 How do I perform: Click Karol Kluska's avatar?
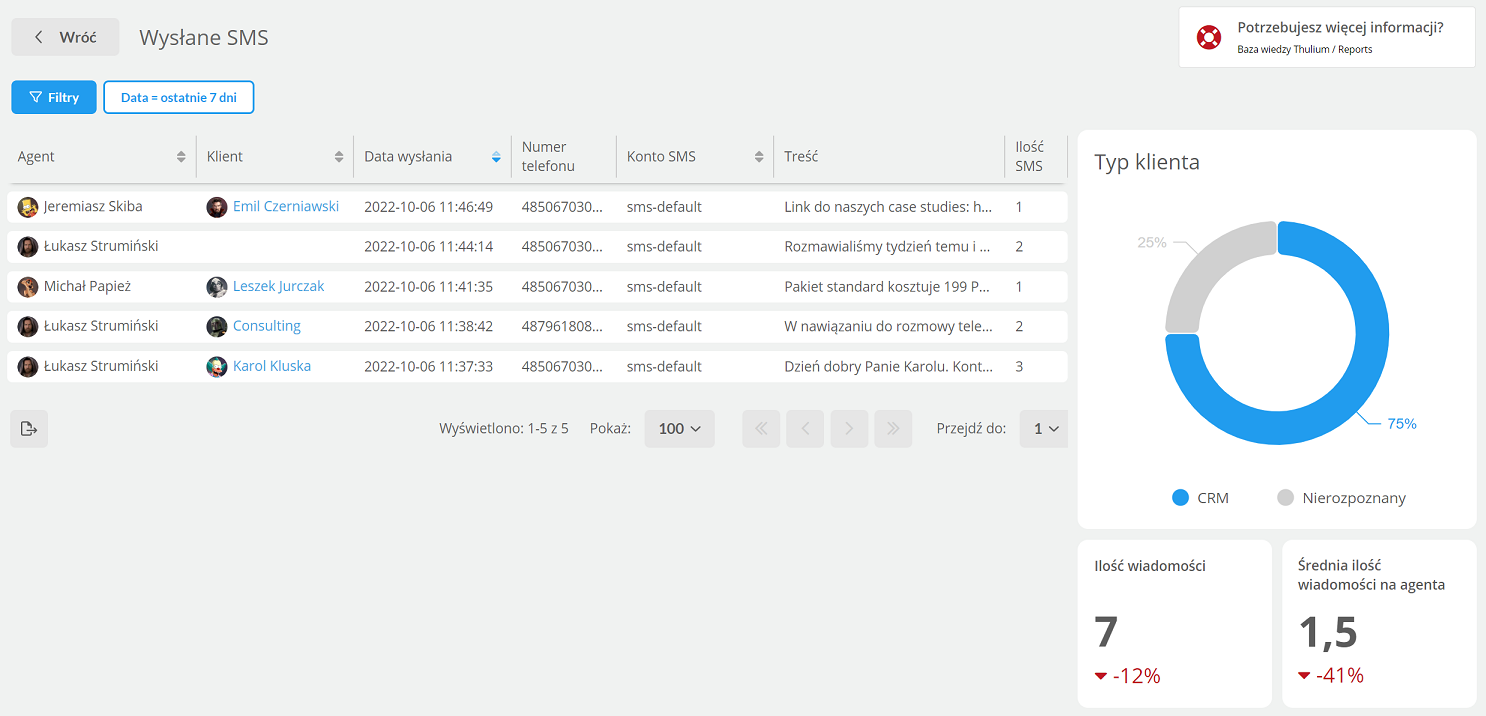tap(217, 367)
